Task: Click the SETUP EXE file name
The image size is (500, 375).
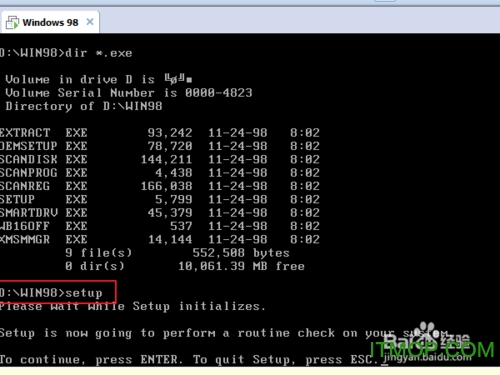Action: (x=43, y=200)
